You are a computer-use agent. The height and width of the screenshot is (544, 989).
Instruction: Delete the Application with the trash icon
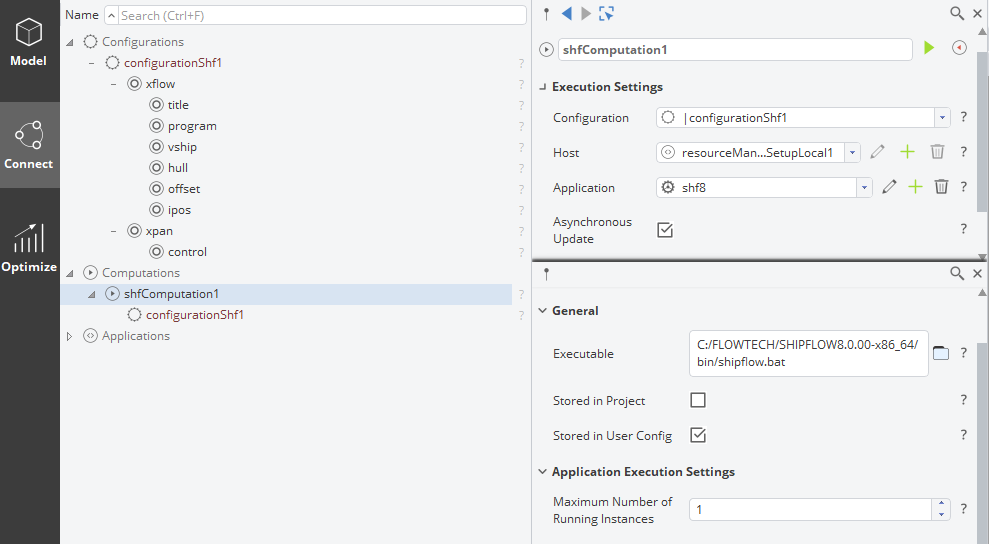(x=941, y=187)
